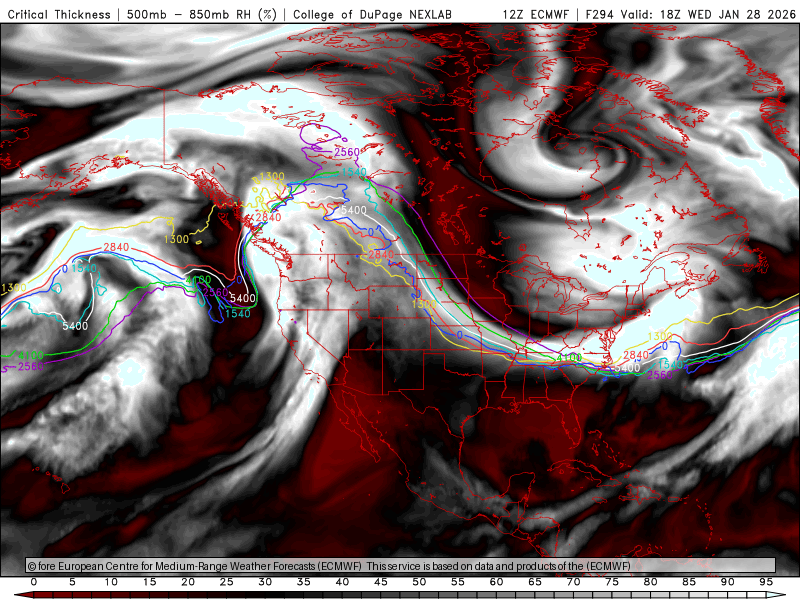Viewport: 800px width, 600px height.
Task: Select the "500mb – 850mb RH (%)" header label
Action: (202, 14)
